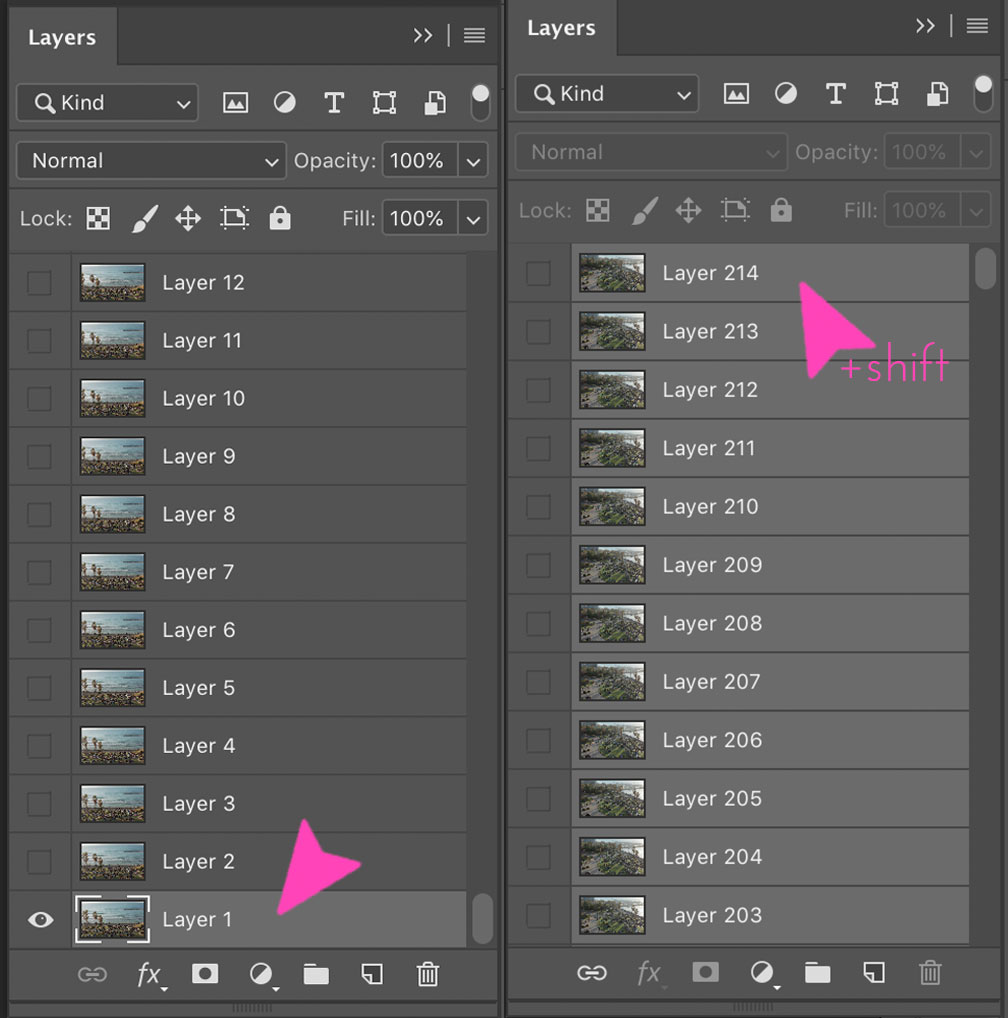
Task: Open the Kind filter dropdown
Action: 107,102
